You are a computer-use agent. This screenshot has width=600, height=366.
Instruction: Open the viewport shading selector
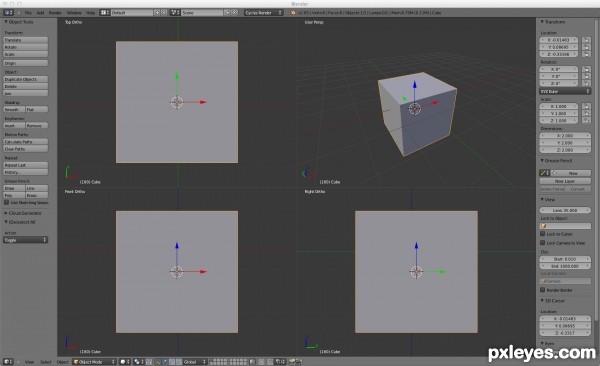[x=125, y=361]
